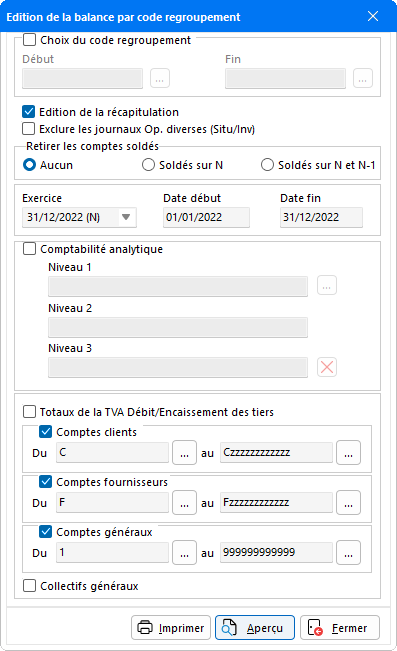Click the red X clear button beside Niveau 3

point(327,367)
